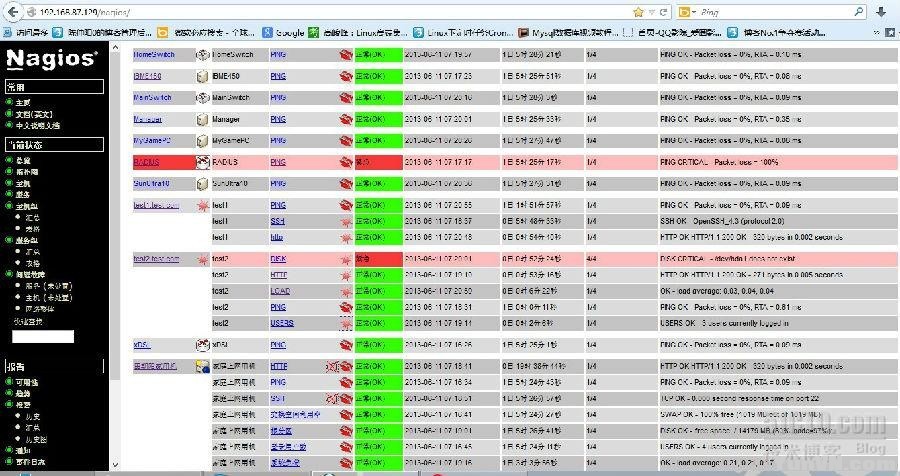Click the red service icon in xDSL PING row

tap(346, 345)
